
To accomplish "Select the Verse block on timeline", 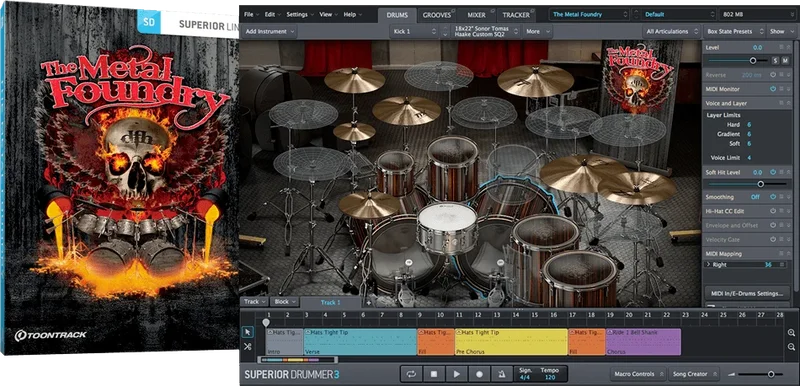I will [360, 342].
